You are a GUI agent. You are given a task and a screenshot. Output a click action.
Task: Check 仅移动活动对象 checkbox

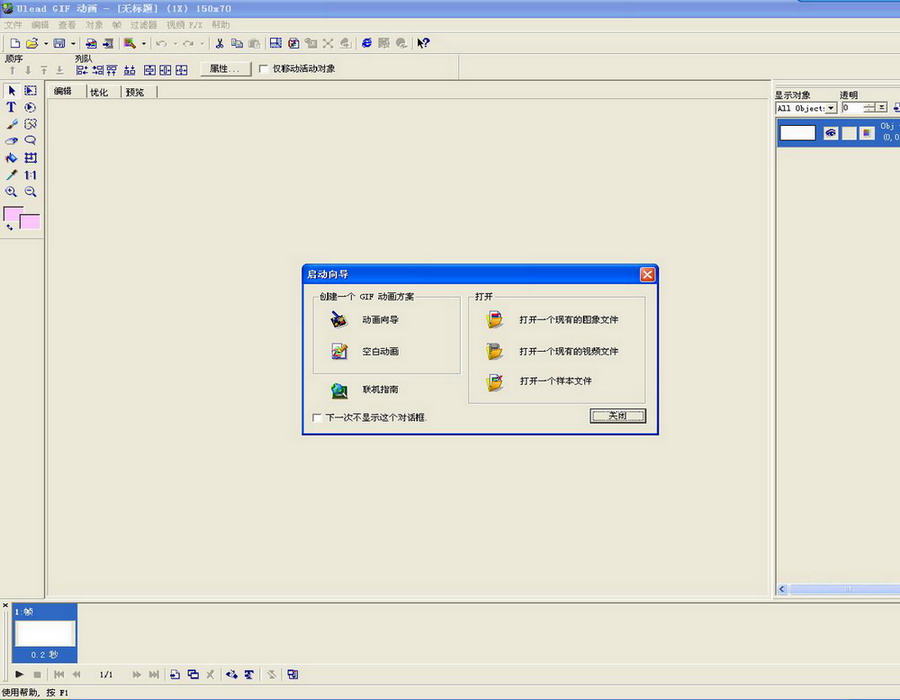point(263,69)
